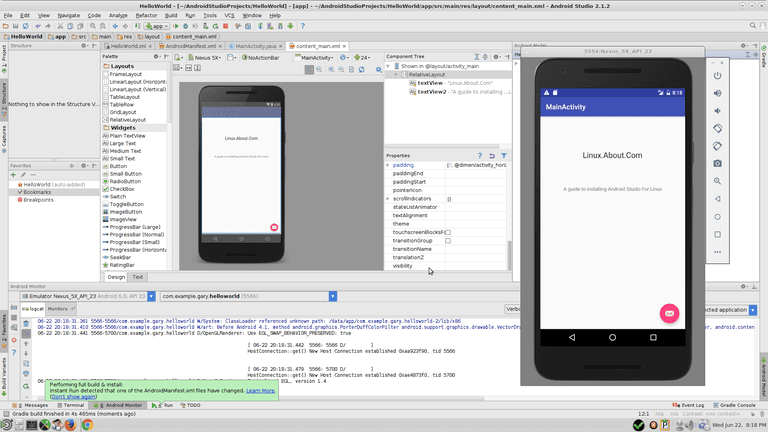Open the Build menu
Viewport: 768px width, 432px height.
point(171,15)
